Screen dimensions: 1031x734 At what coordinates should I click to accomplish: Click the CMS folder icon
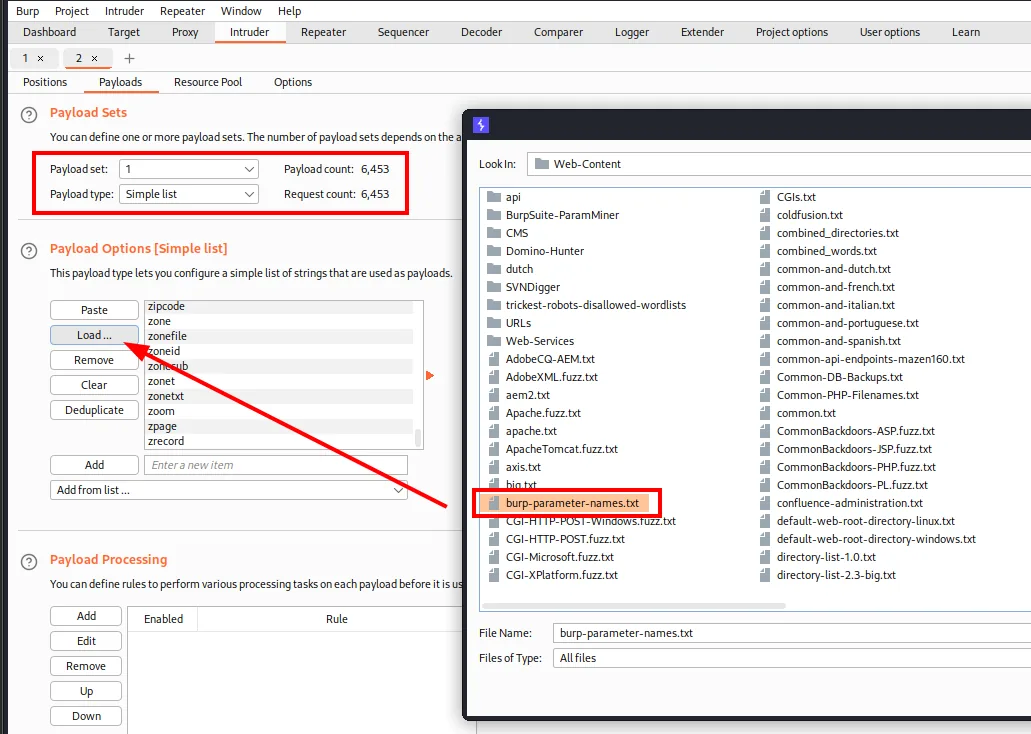[x=494, y=233]
